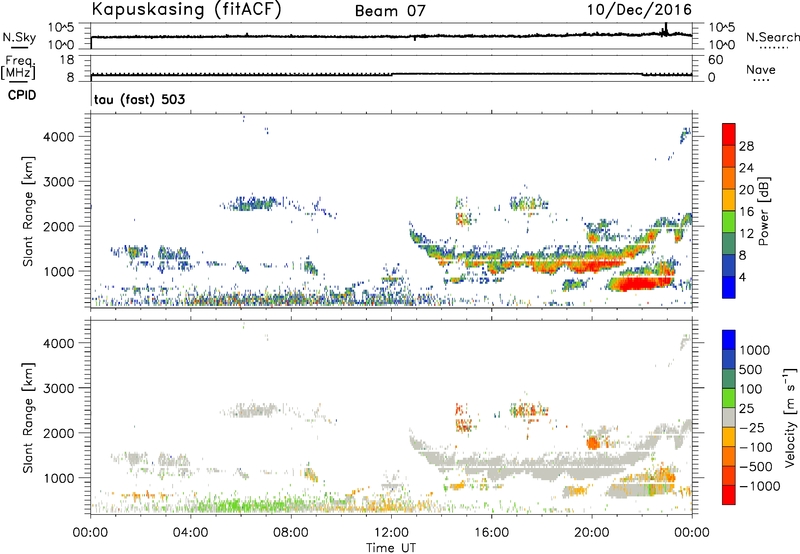The image size is (800, 554).
Task: Click the '20:00' time tick label
Action: pos(591,533)
